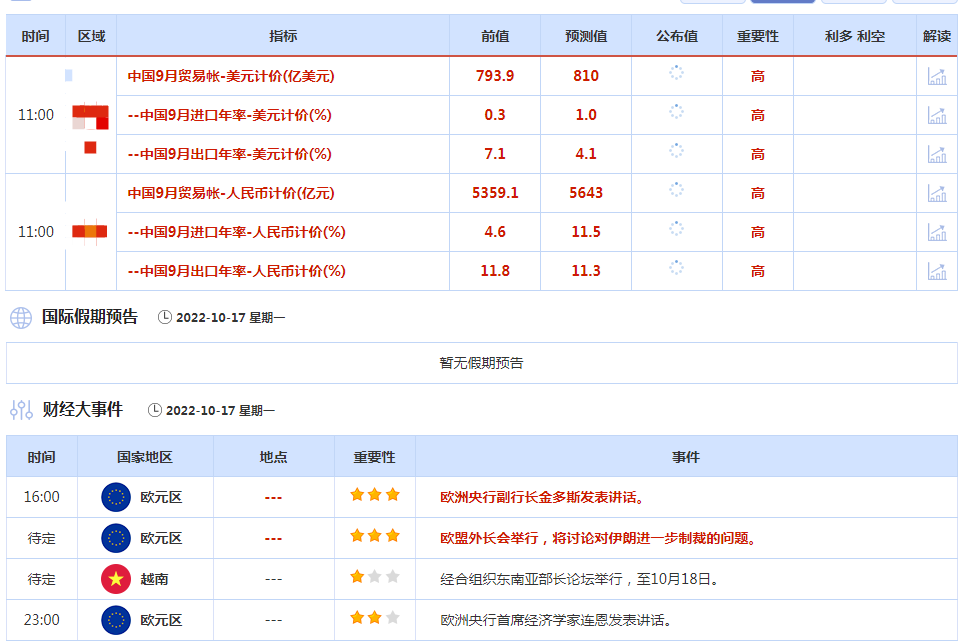
Task: Open chart icon for 中国9月出口年率-人民币计价 row
Action: 937,271
